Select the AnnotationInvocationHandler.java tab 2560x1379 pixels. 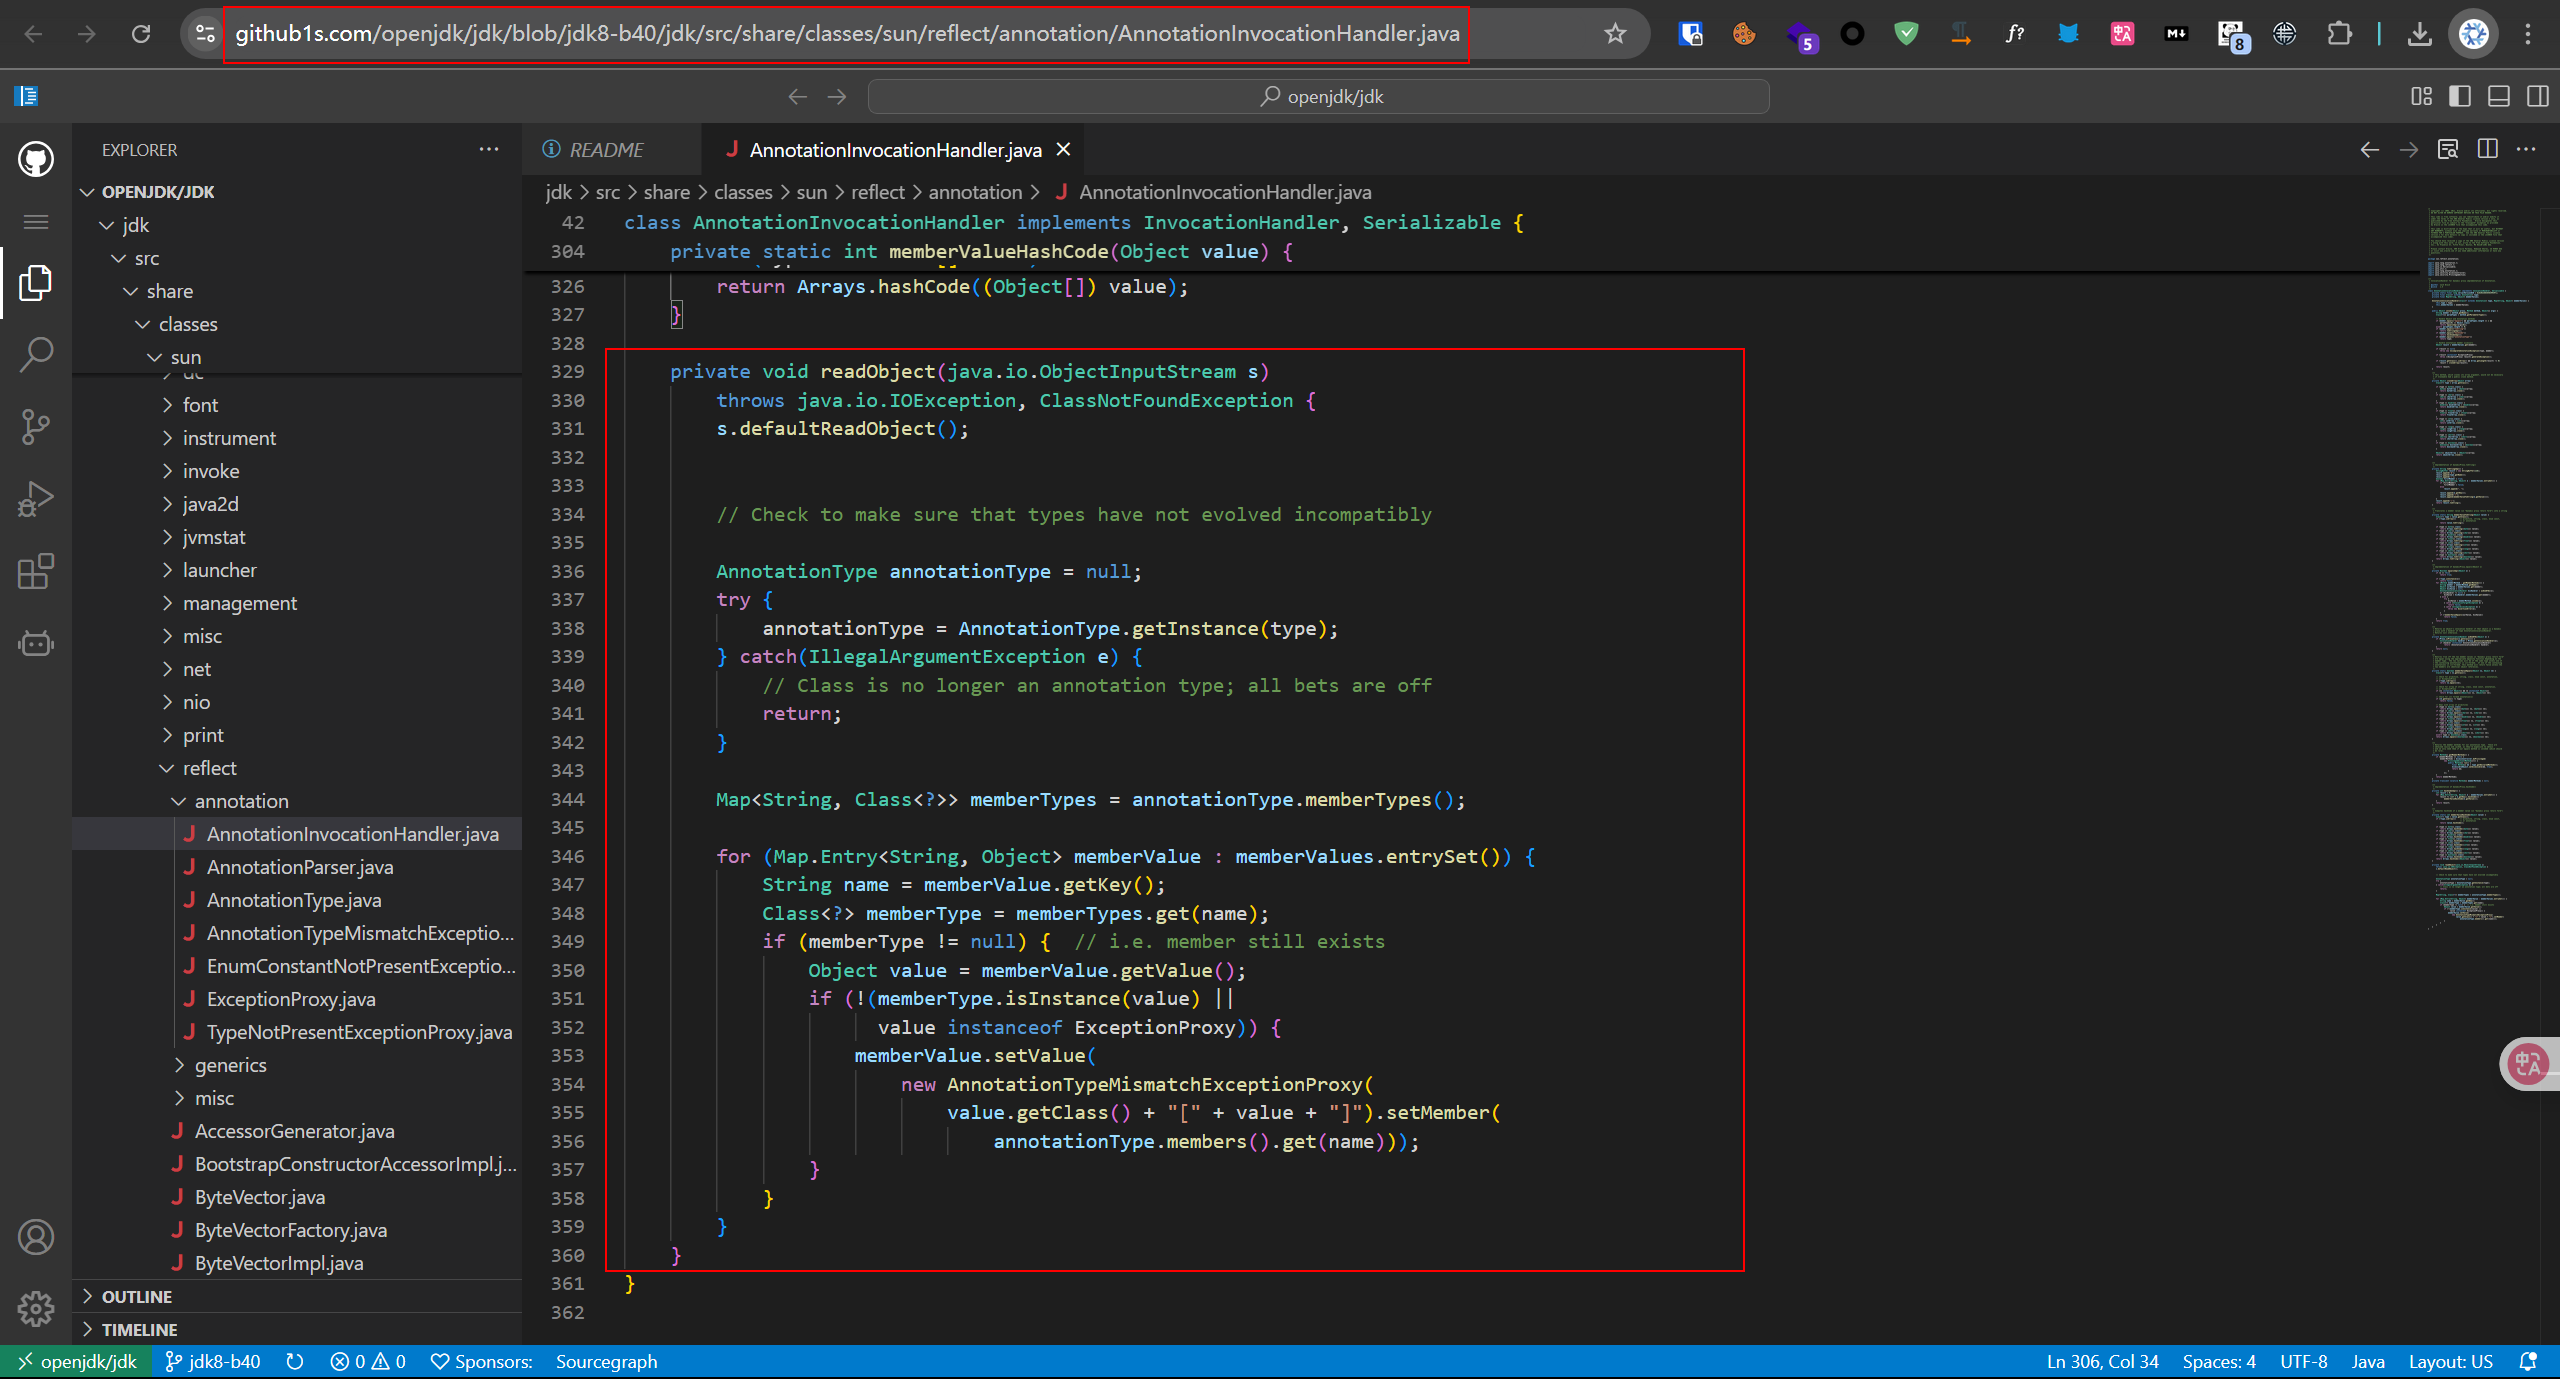tap(895, 149)
